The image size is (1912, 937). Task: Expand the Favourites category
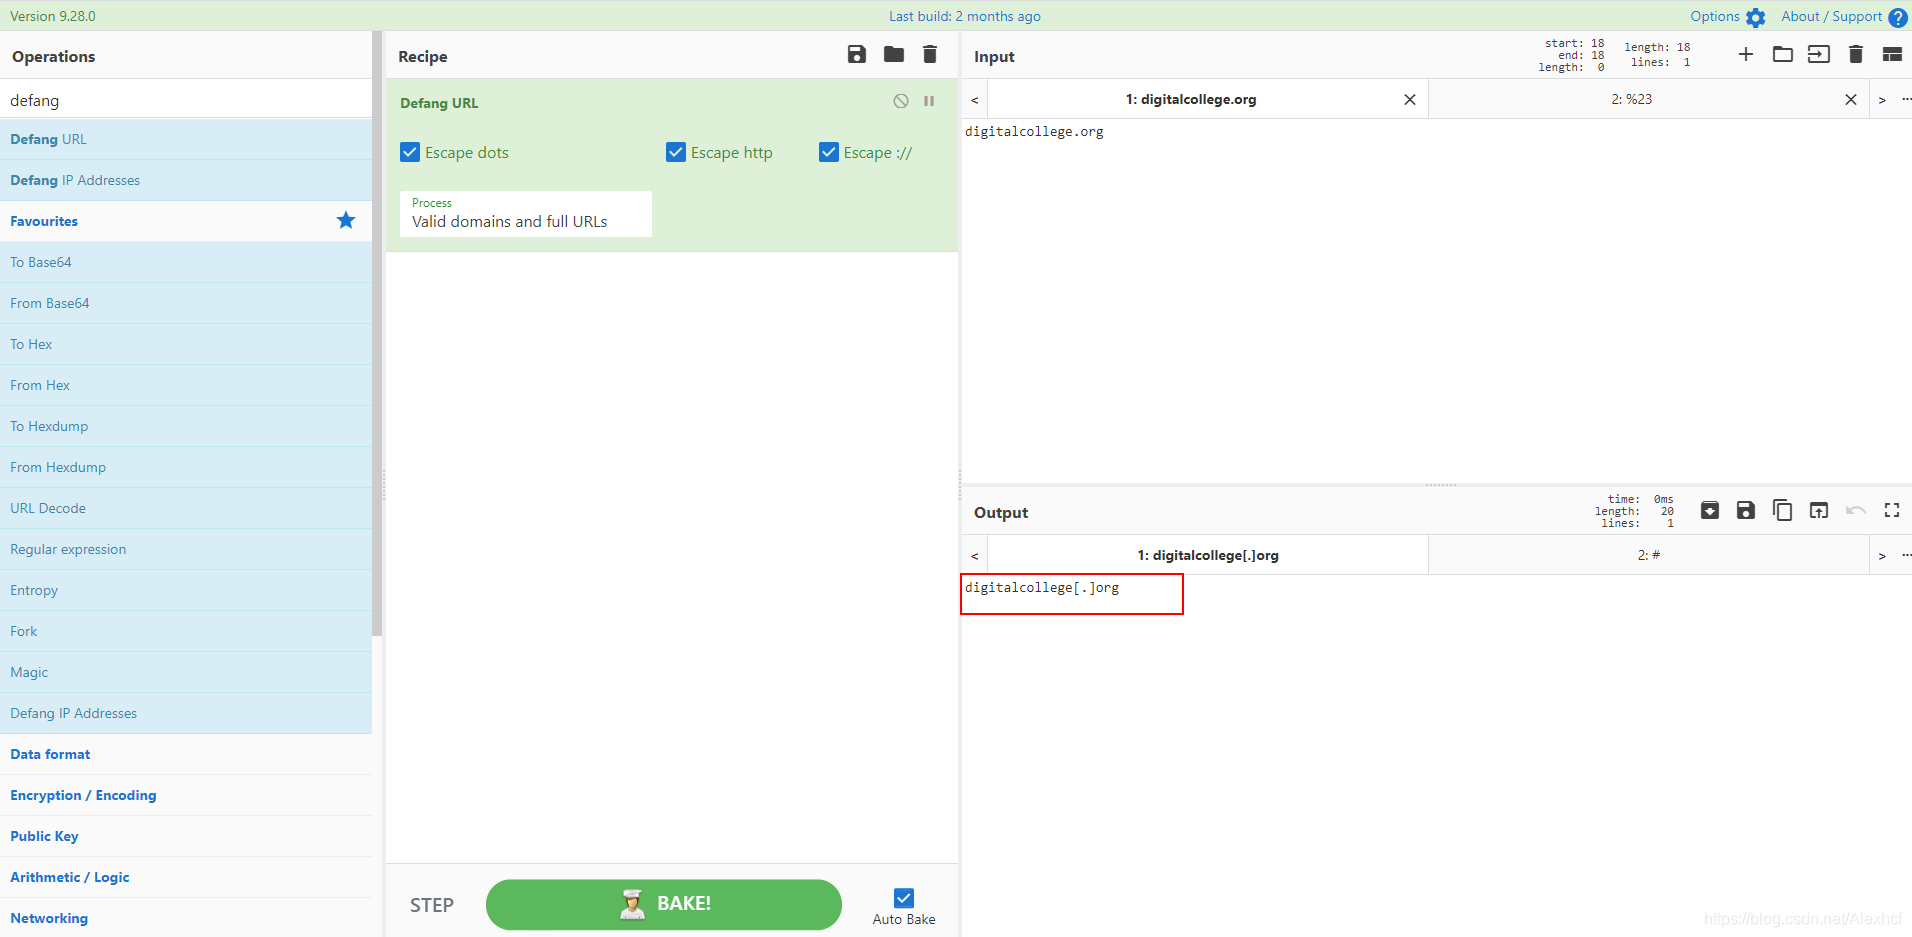click(x=186, y=221)
